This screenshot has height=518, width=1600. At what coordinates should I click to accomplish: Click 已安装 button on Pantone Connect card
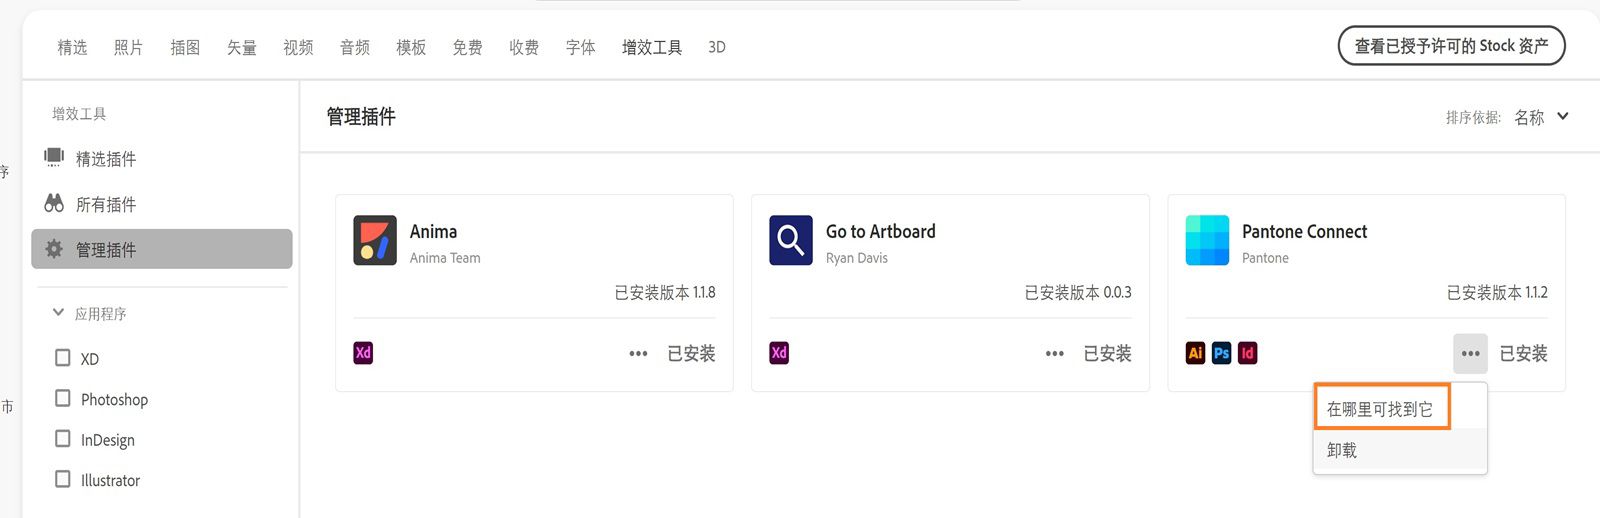pos(1523,353)
